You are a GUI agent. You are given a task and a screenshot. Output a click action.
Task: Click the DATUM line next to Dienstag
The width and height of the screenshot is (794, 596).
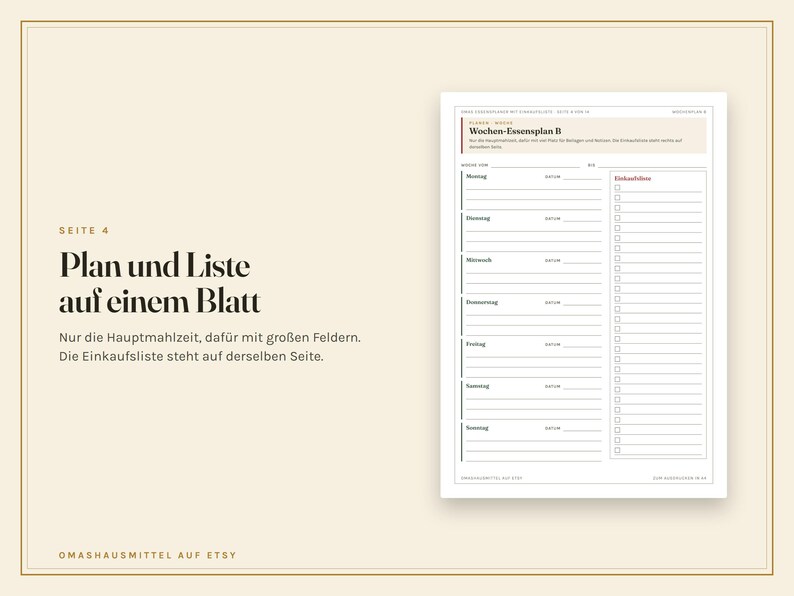[x=582, y=220]
